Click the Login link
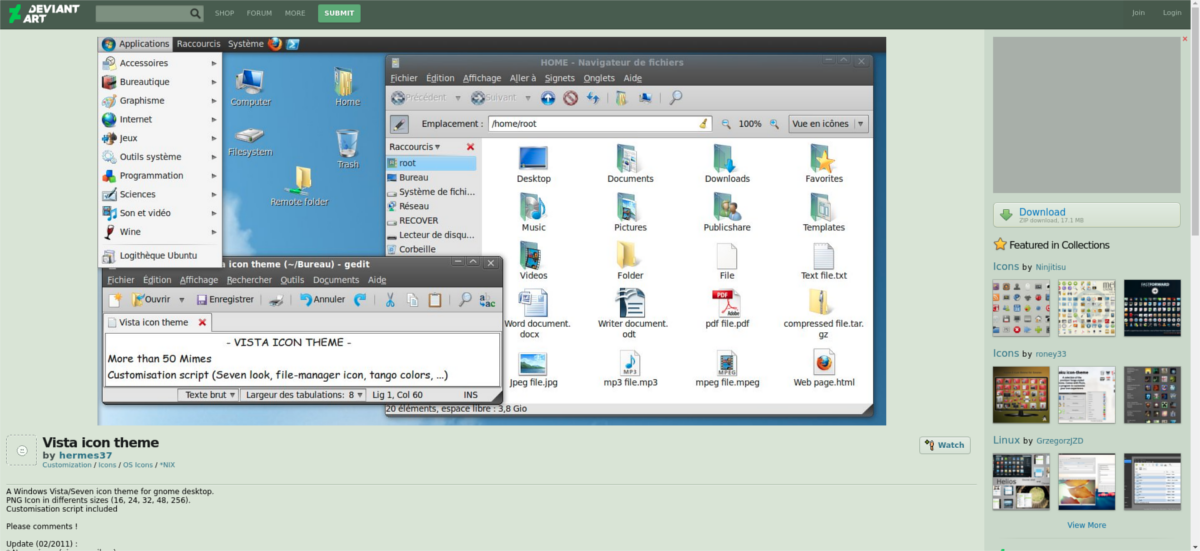 (1172, 13)
